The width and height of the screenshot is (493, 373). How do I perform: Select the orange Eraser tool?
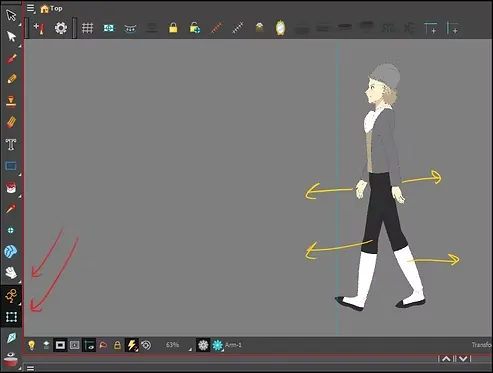point(11,122)
